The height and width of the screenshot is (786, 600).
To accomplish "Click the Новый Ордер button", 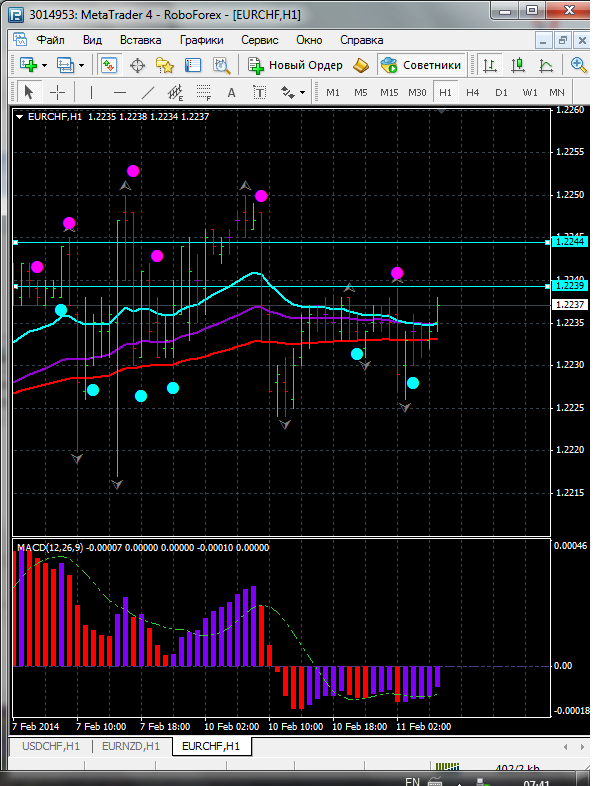I will coord(295,65).
